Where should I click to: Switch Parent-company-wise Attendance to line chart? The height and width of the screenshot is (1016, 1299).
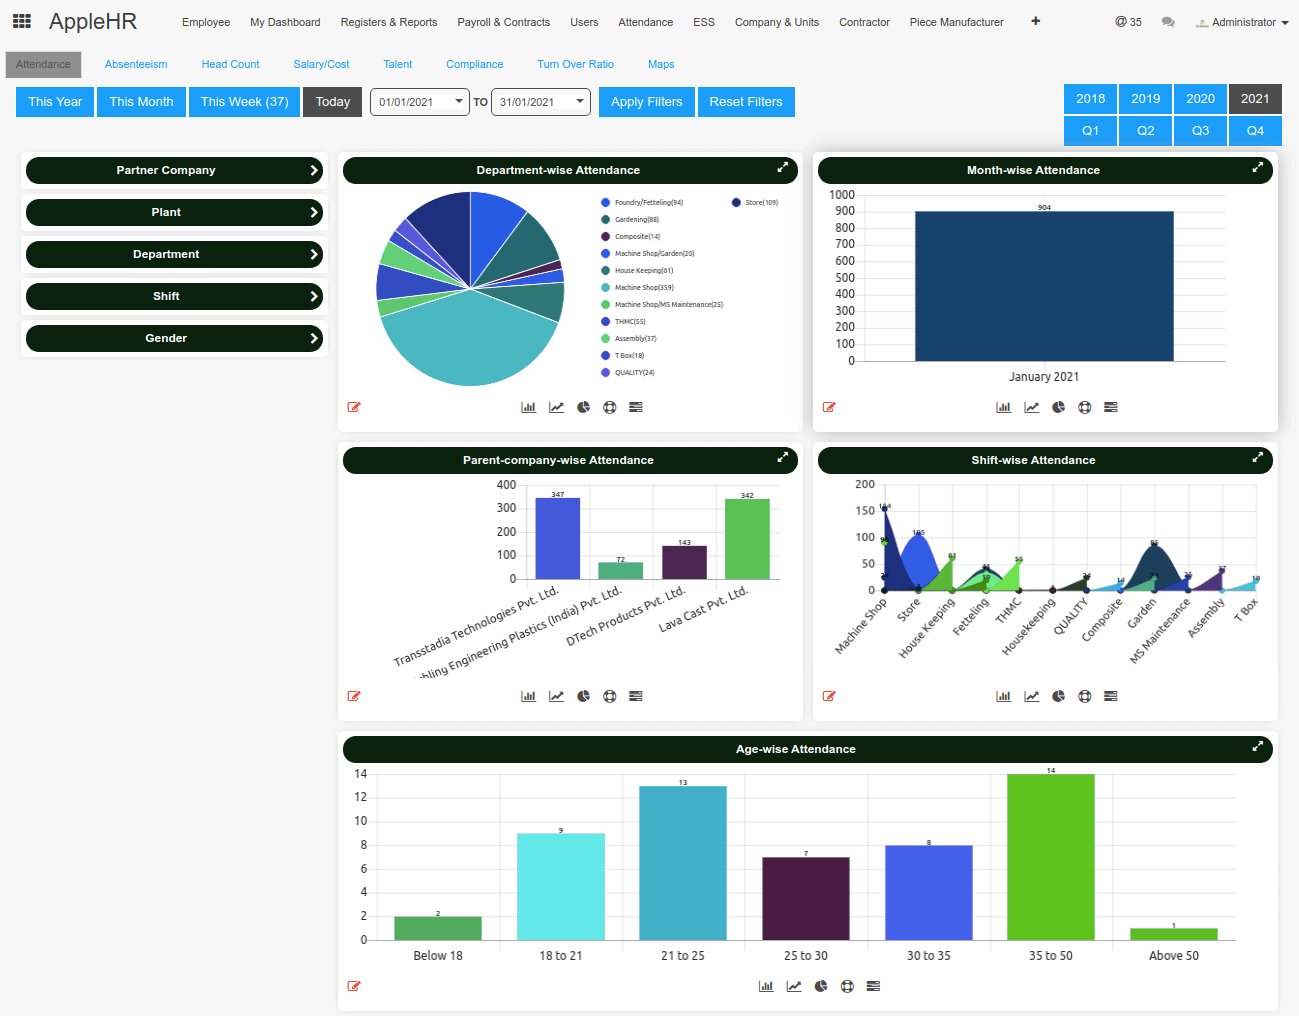(x=556, y=696)
